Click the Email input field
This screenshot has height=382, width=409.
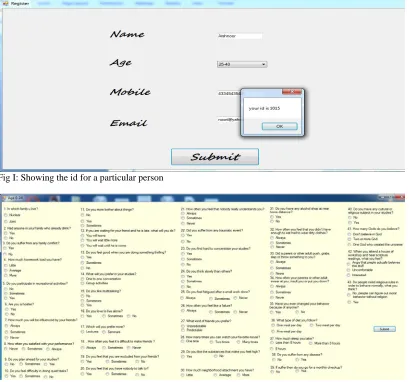(229, 119)
